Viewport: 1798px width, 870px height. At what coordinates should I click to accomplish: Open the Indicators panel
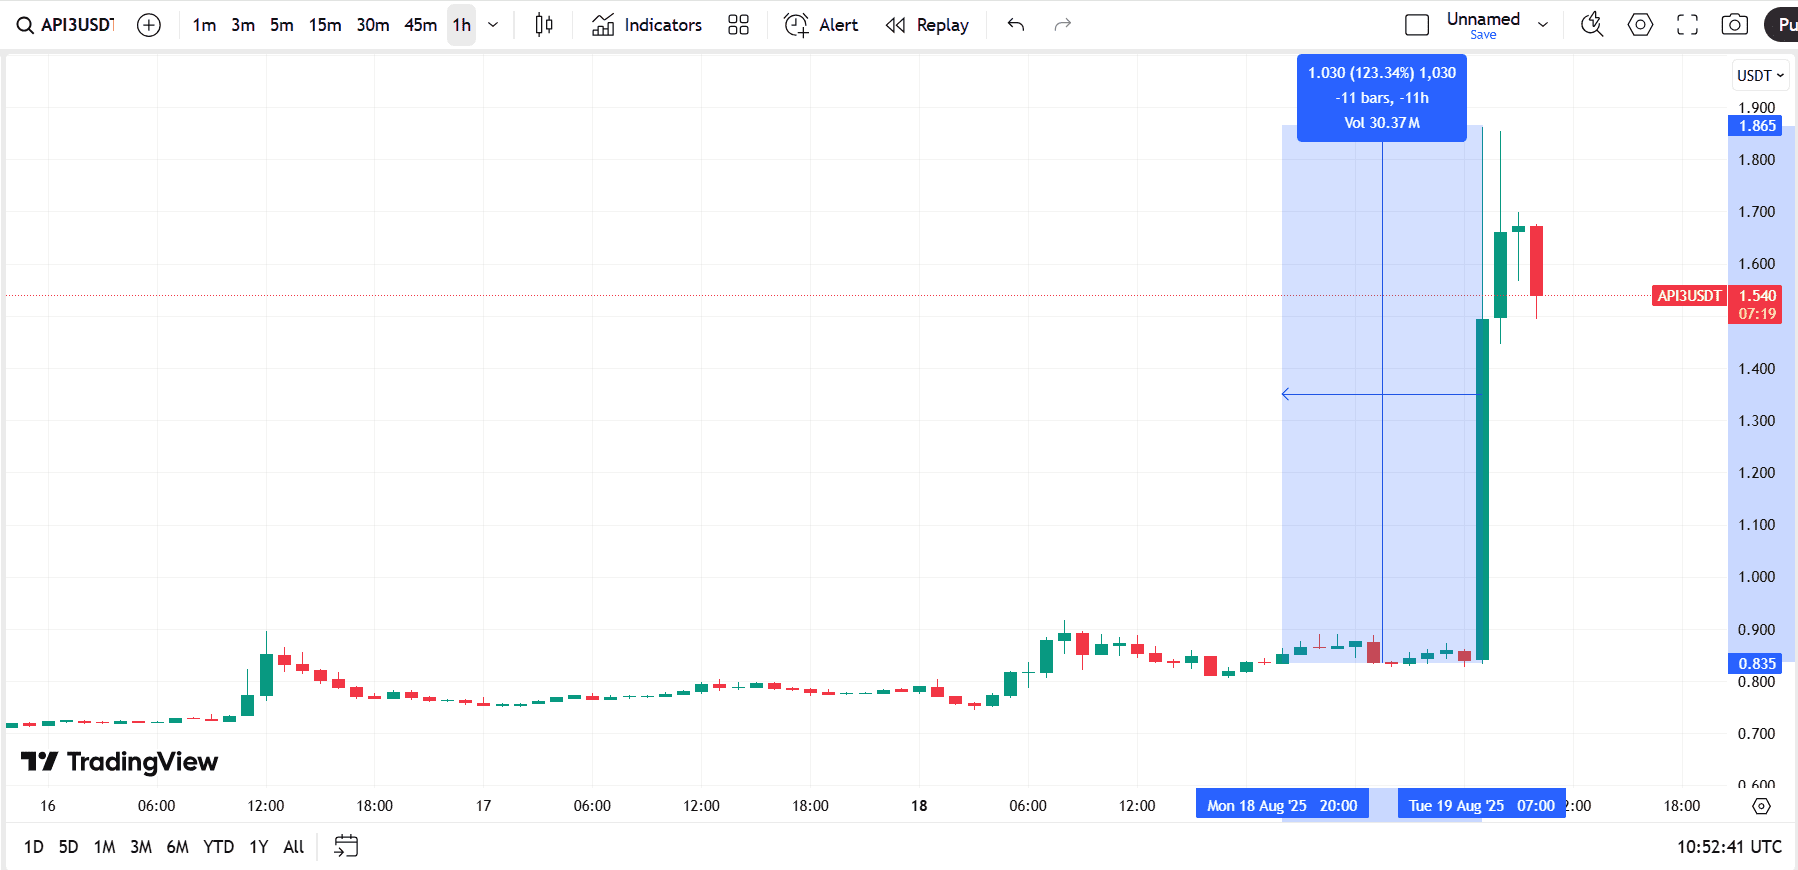[x=647, y=25]
